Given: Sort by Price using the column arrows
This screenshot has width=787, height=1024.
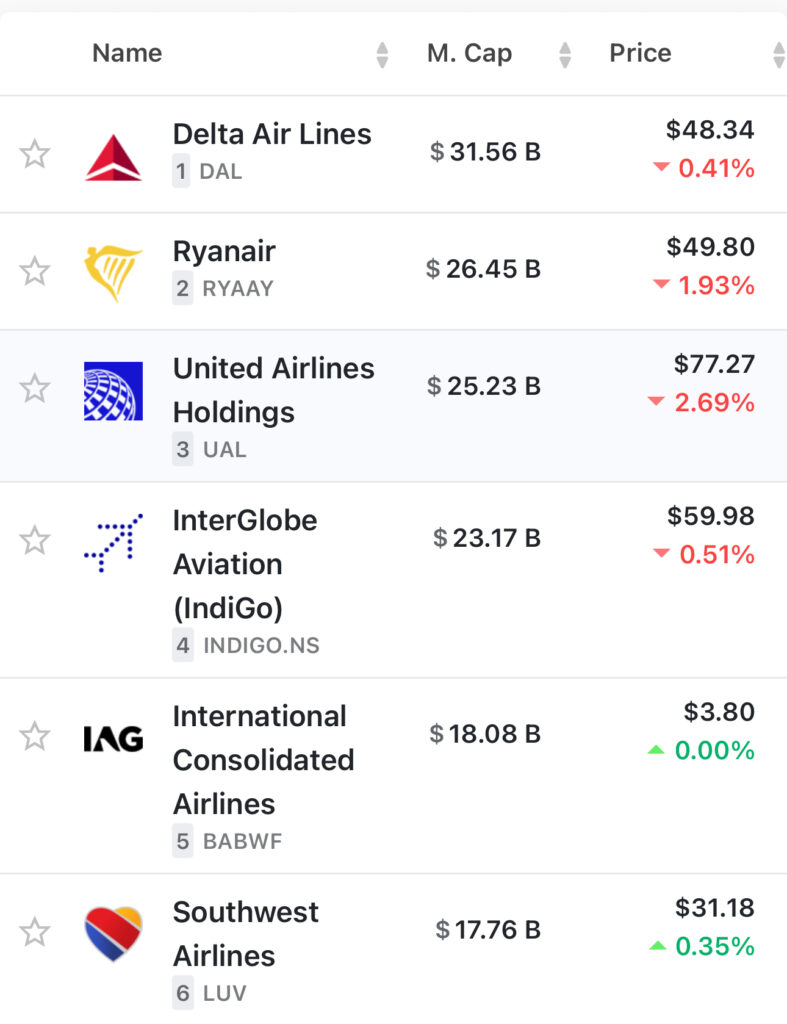Looking at the screenshot, I should (x=779, y=55).
